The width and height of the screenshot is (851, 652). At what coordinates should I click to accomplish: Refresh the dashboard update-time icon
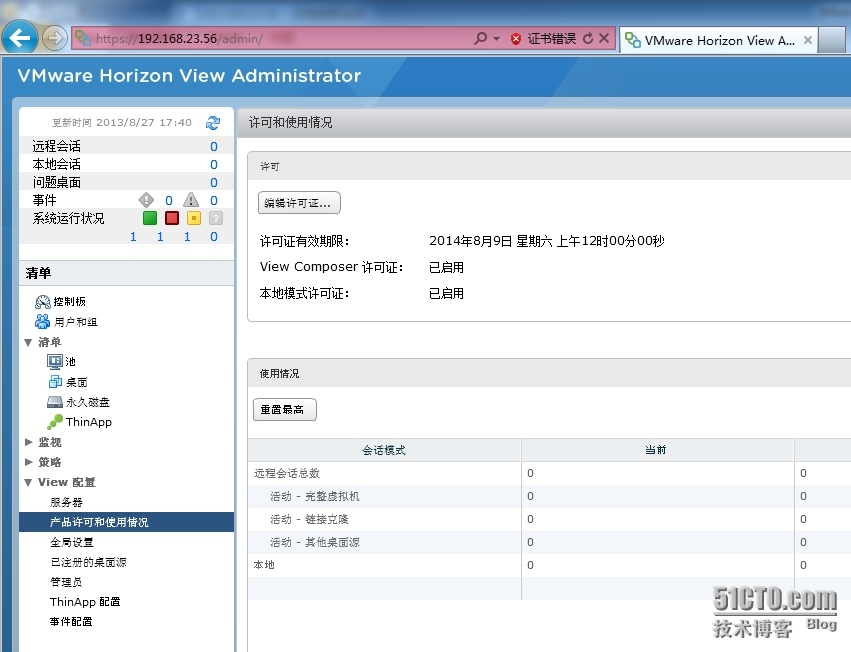(213, 123)
